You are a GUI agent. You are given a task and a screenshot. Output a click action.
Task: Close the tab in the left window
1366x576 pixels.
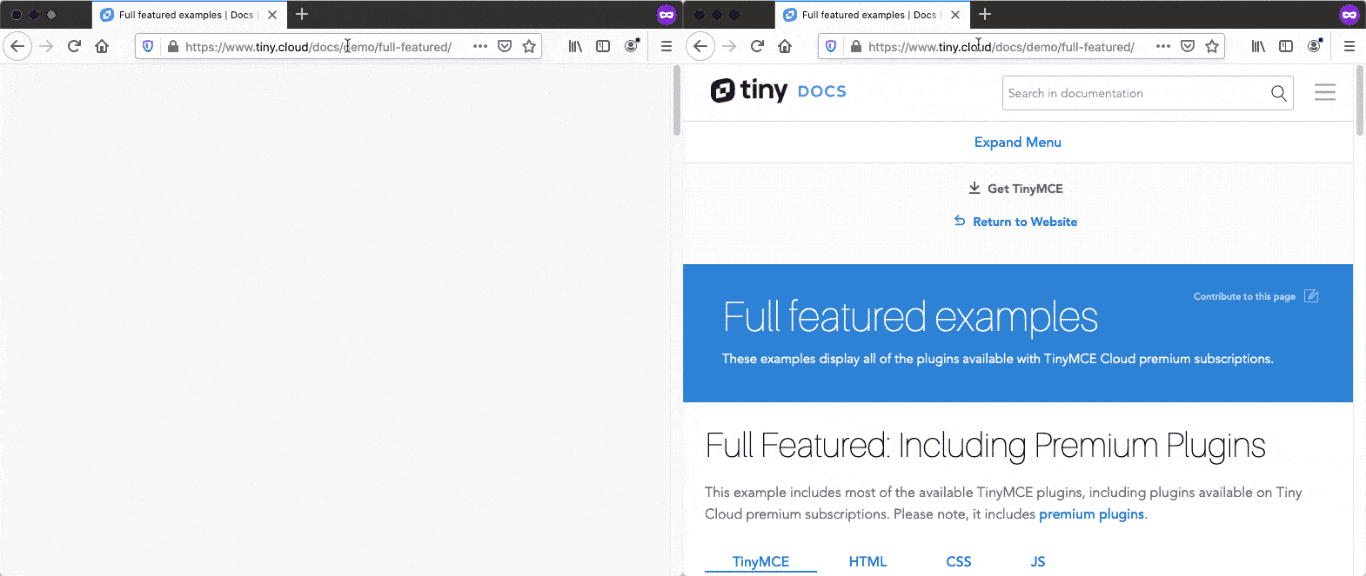(x=272, y=15)
